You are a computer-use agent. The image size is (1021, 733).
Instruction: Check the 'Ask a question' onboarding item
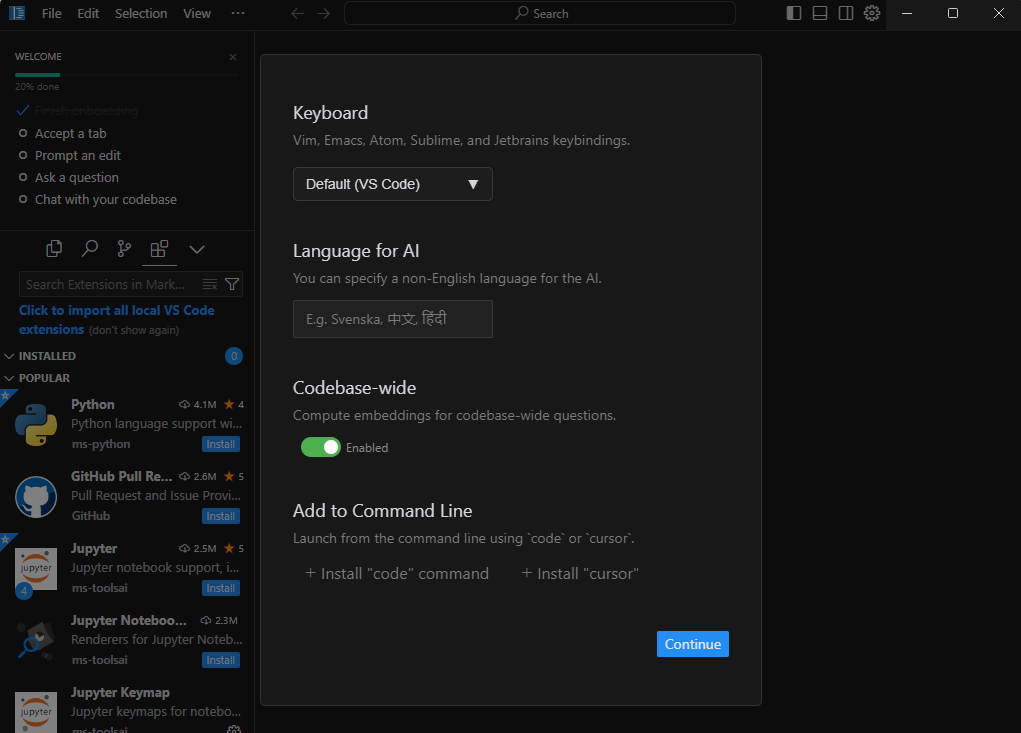coord(24,177)
